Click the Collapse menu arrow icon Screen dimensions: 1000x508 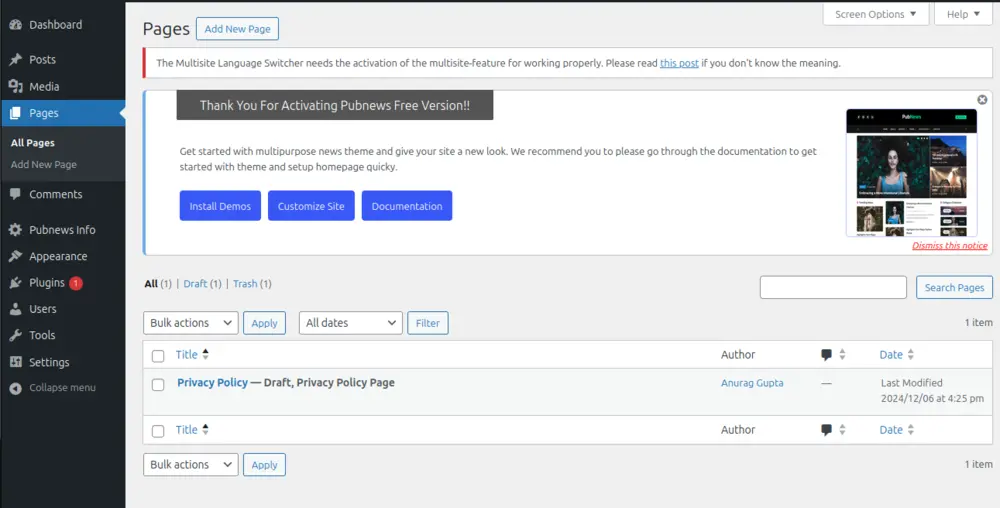[x=15, y=388]
